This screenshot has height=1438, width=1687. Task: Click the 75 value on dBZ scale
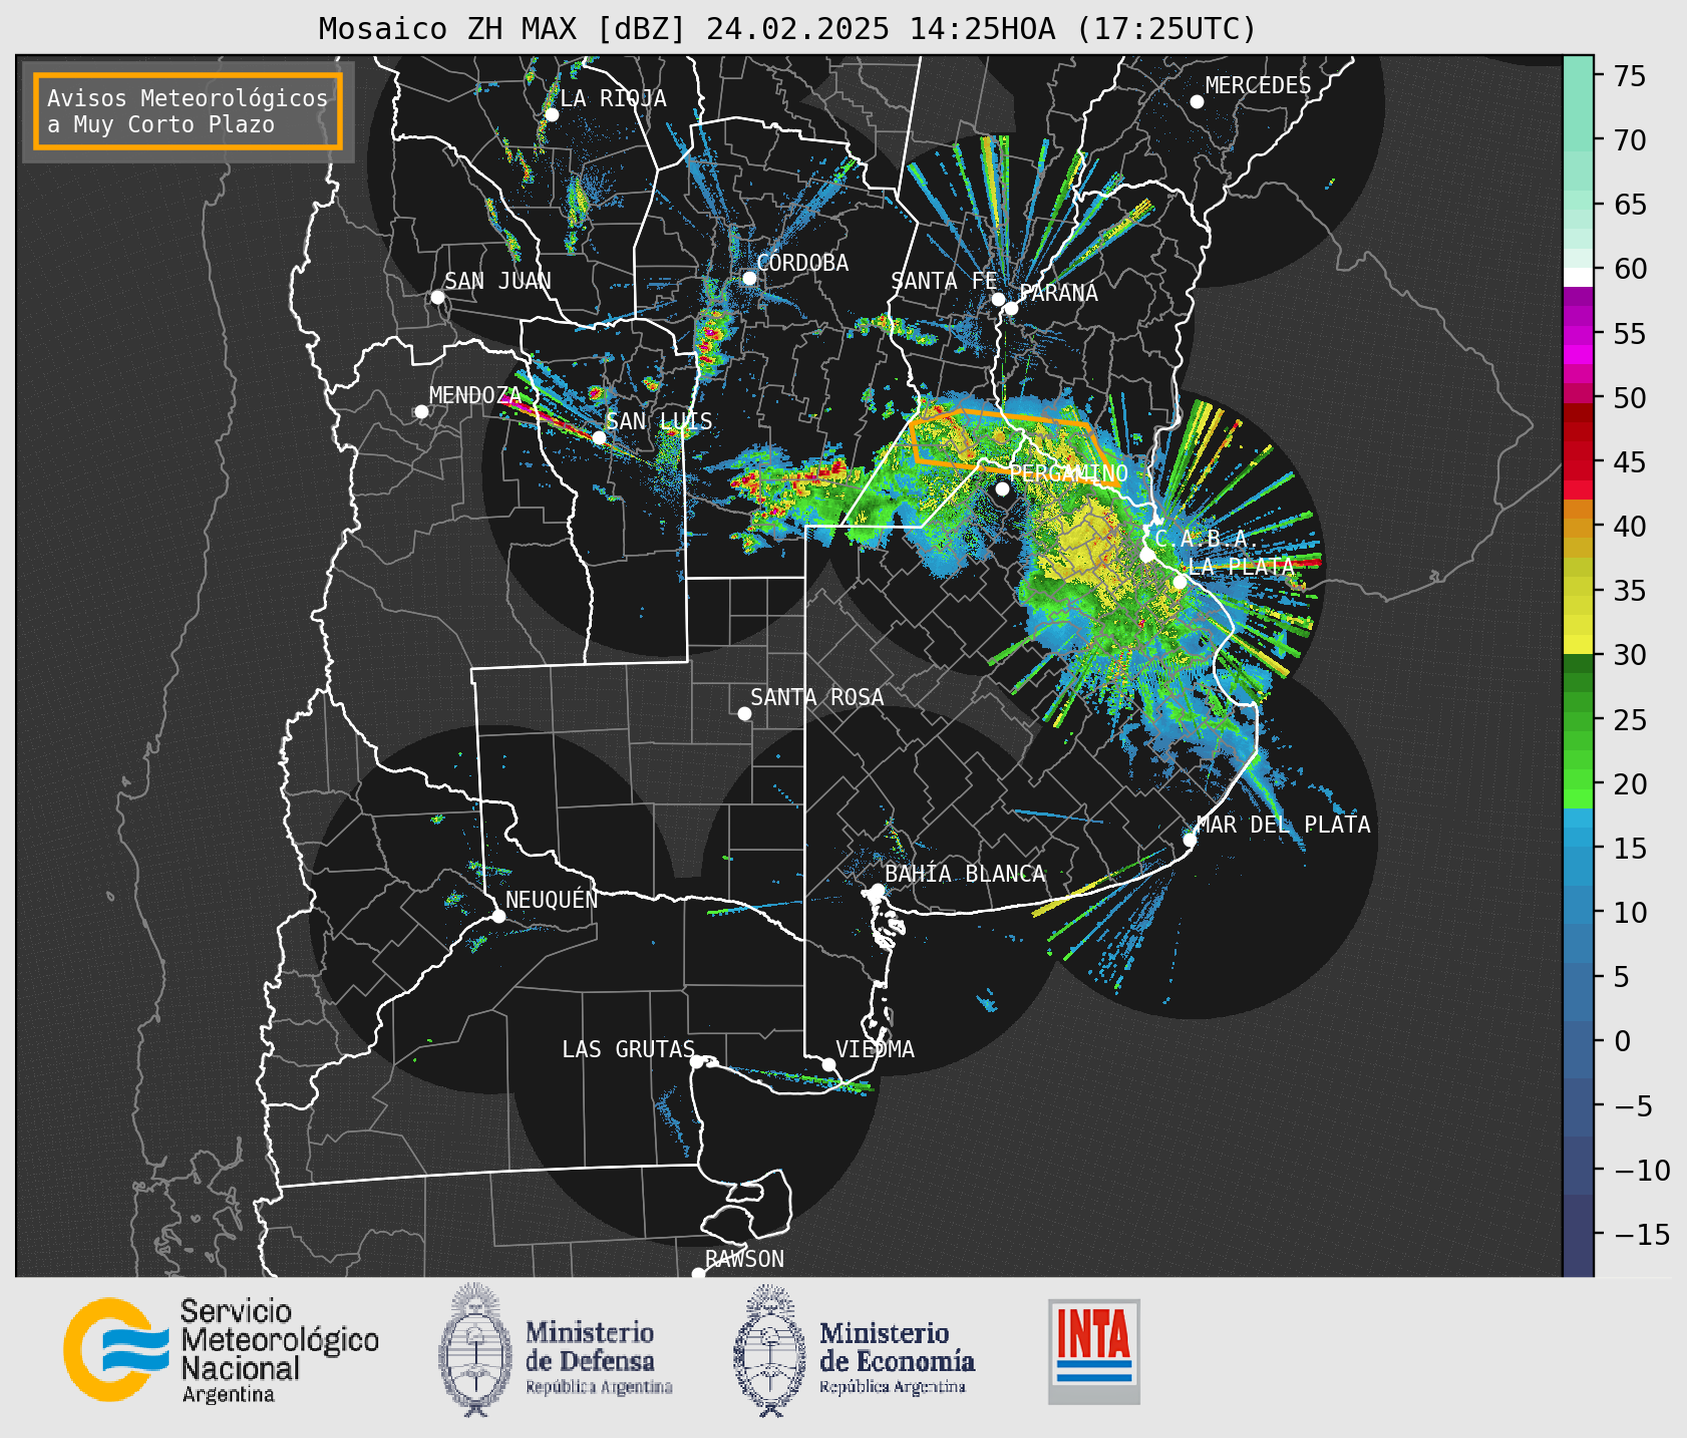coord(1630,76)
